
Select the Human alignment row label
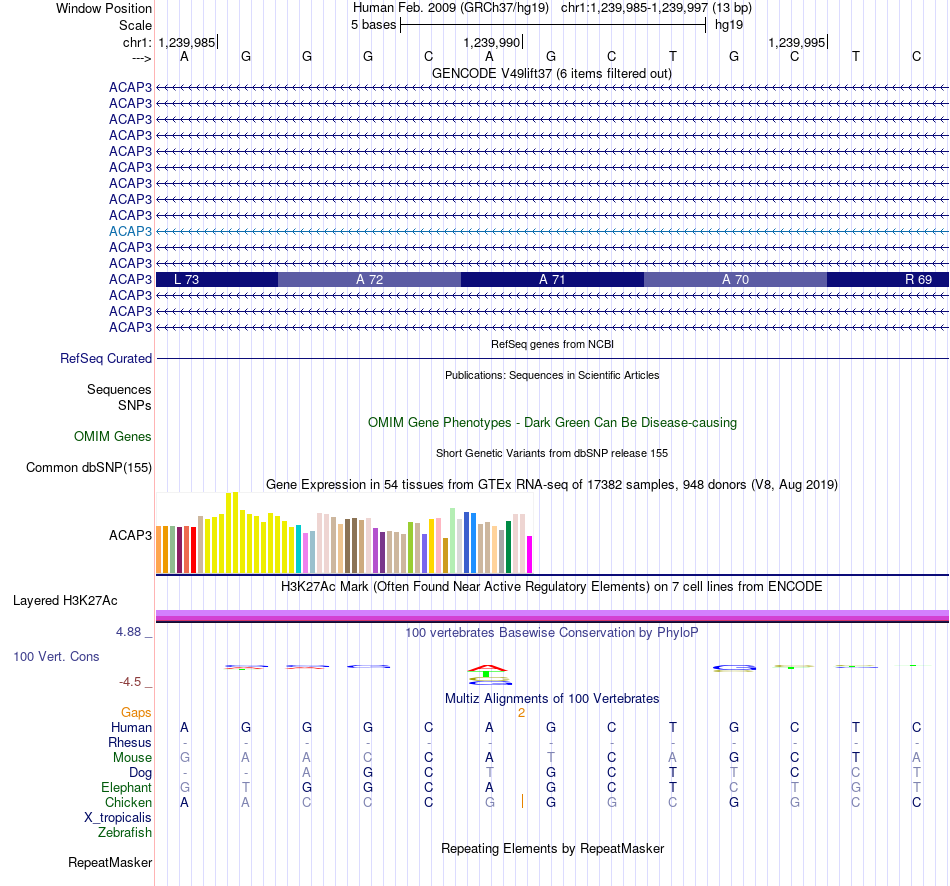[x=131, y=727]
